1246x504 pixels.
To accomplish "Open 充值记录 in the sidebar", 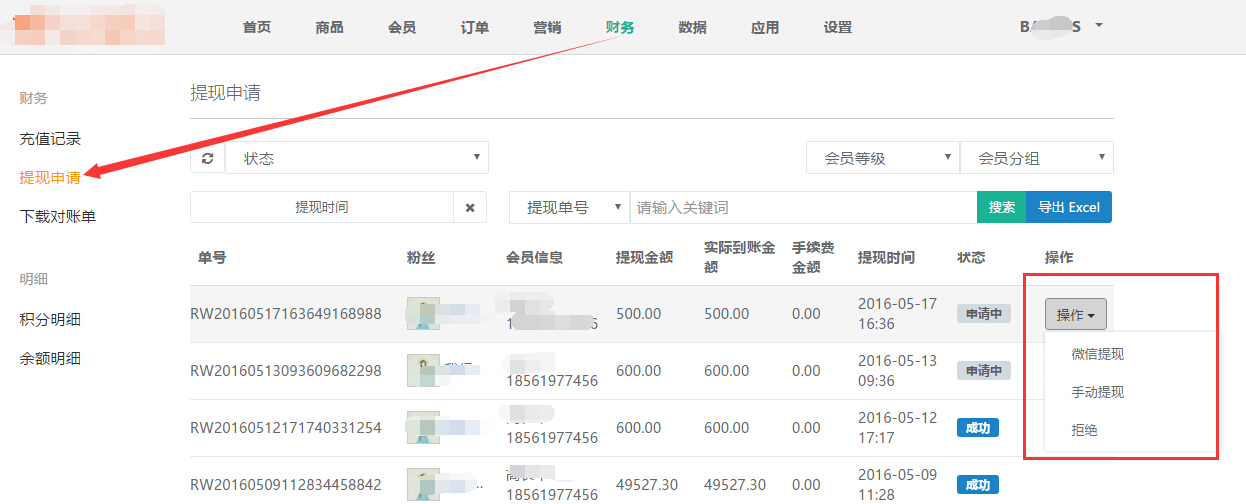I will click(50, 139).
